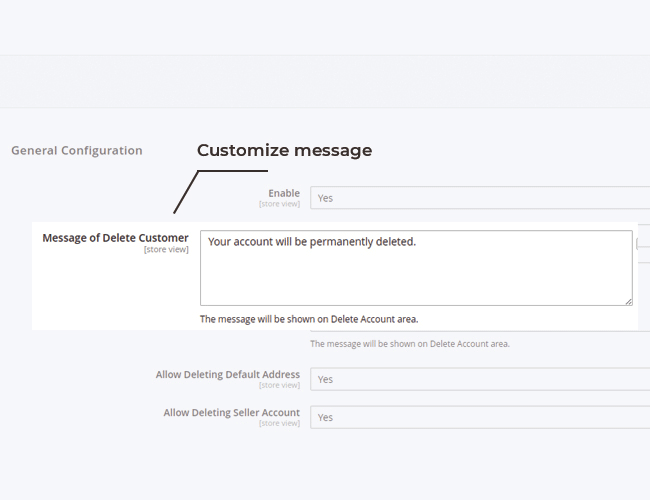Click the [store view] tag under Enable

(x=279, y=204)
